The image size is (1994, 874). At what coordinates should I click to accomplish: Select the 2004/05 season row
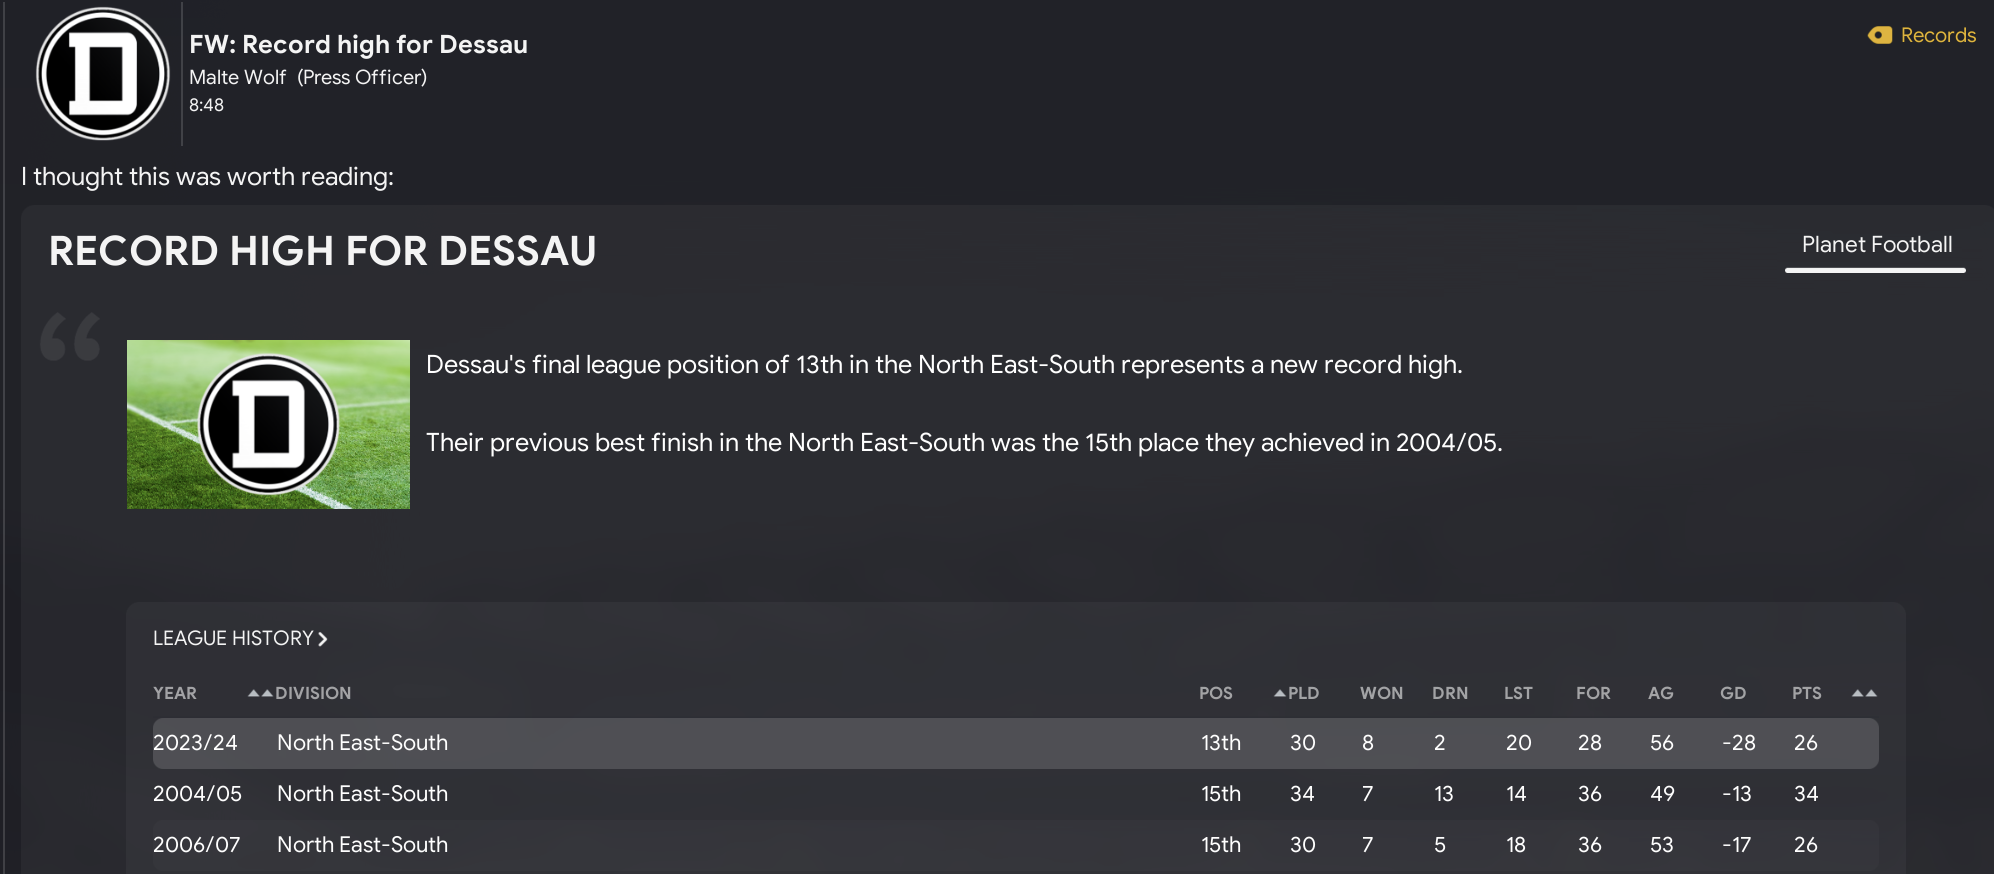pyautogui.click(x=1015, y=794)
